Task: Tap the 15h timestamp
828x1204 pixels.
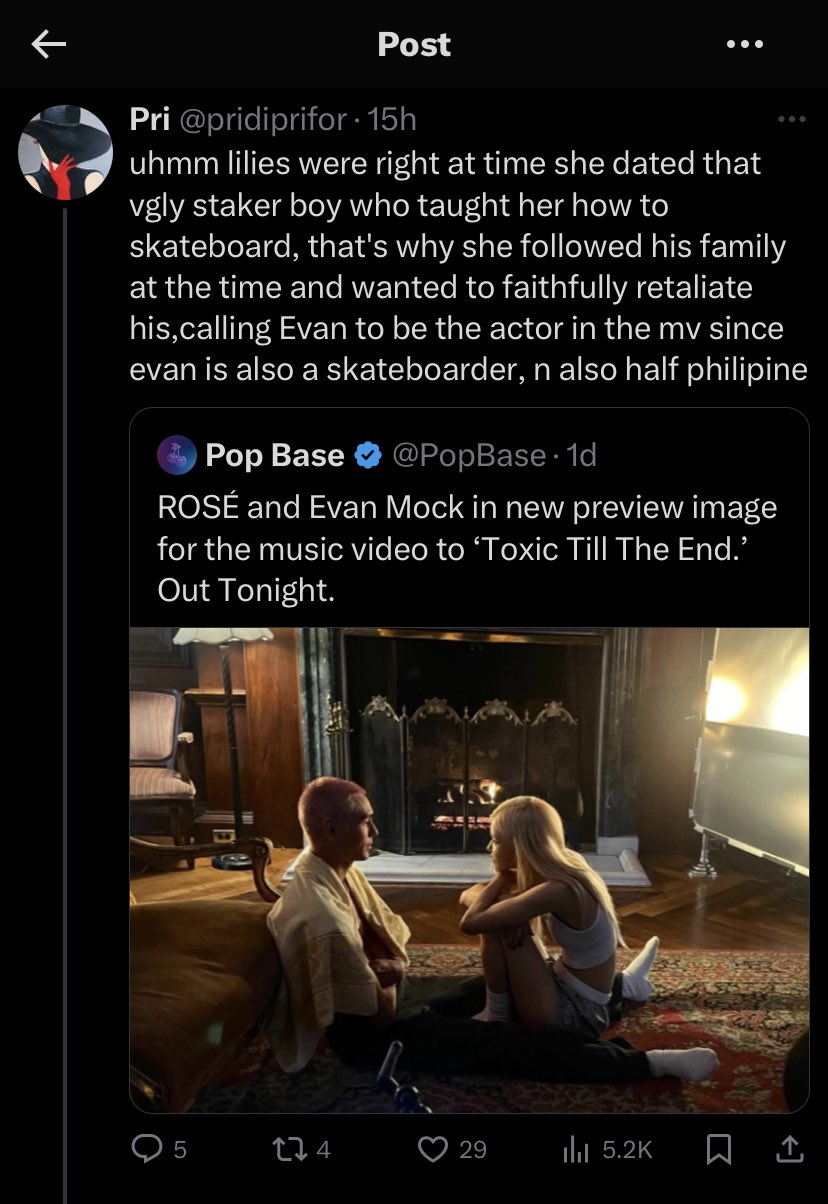Action: tap(391, 120)
